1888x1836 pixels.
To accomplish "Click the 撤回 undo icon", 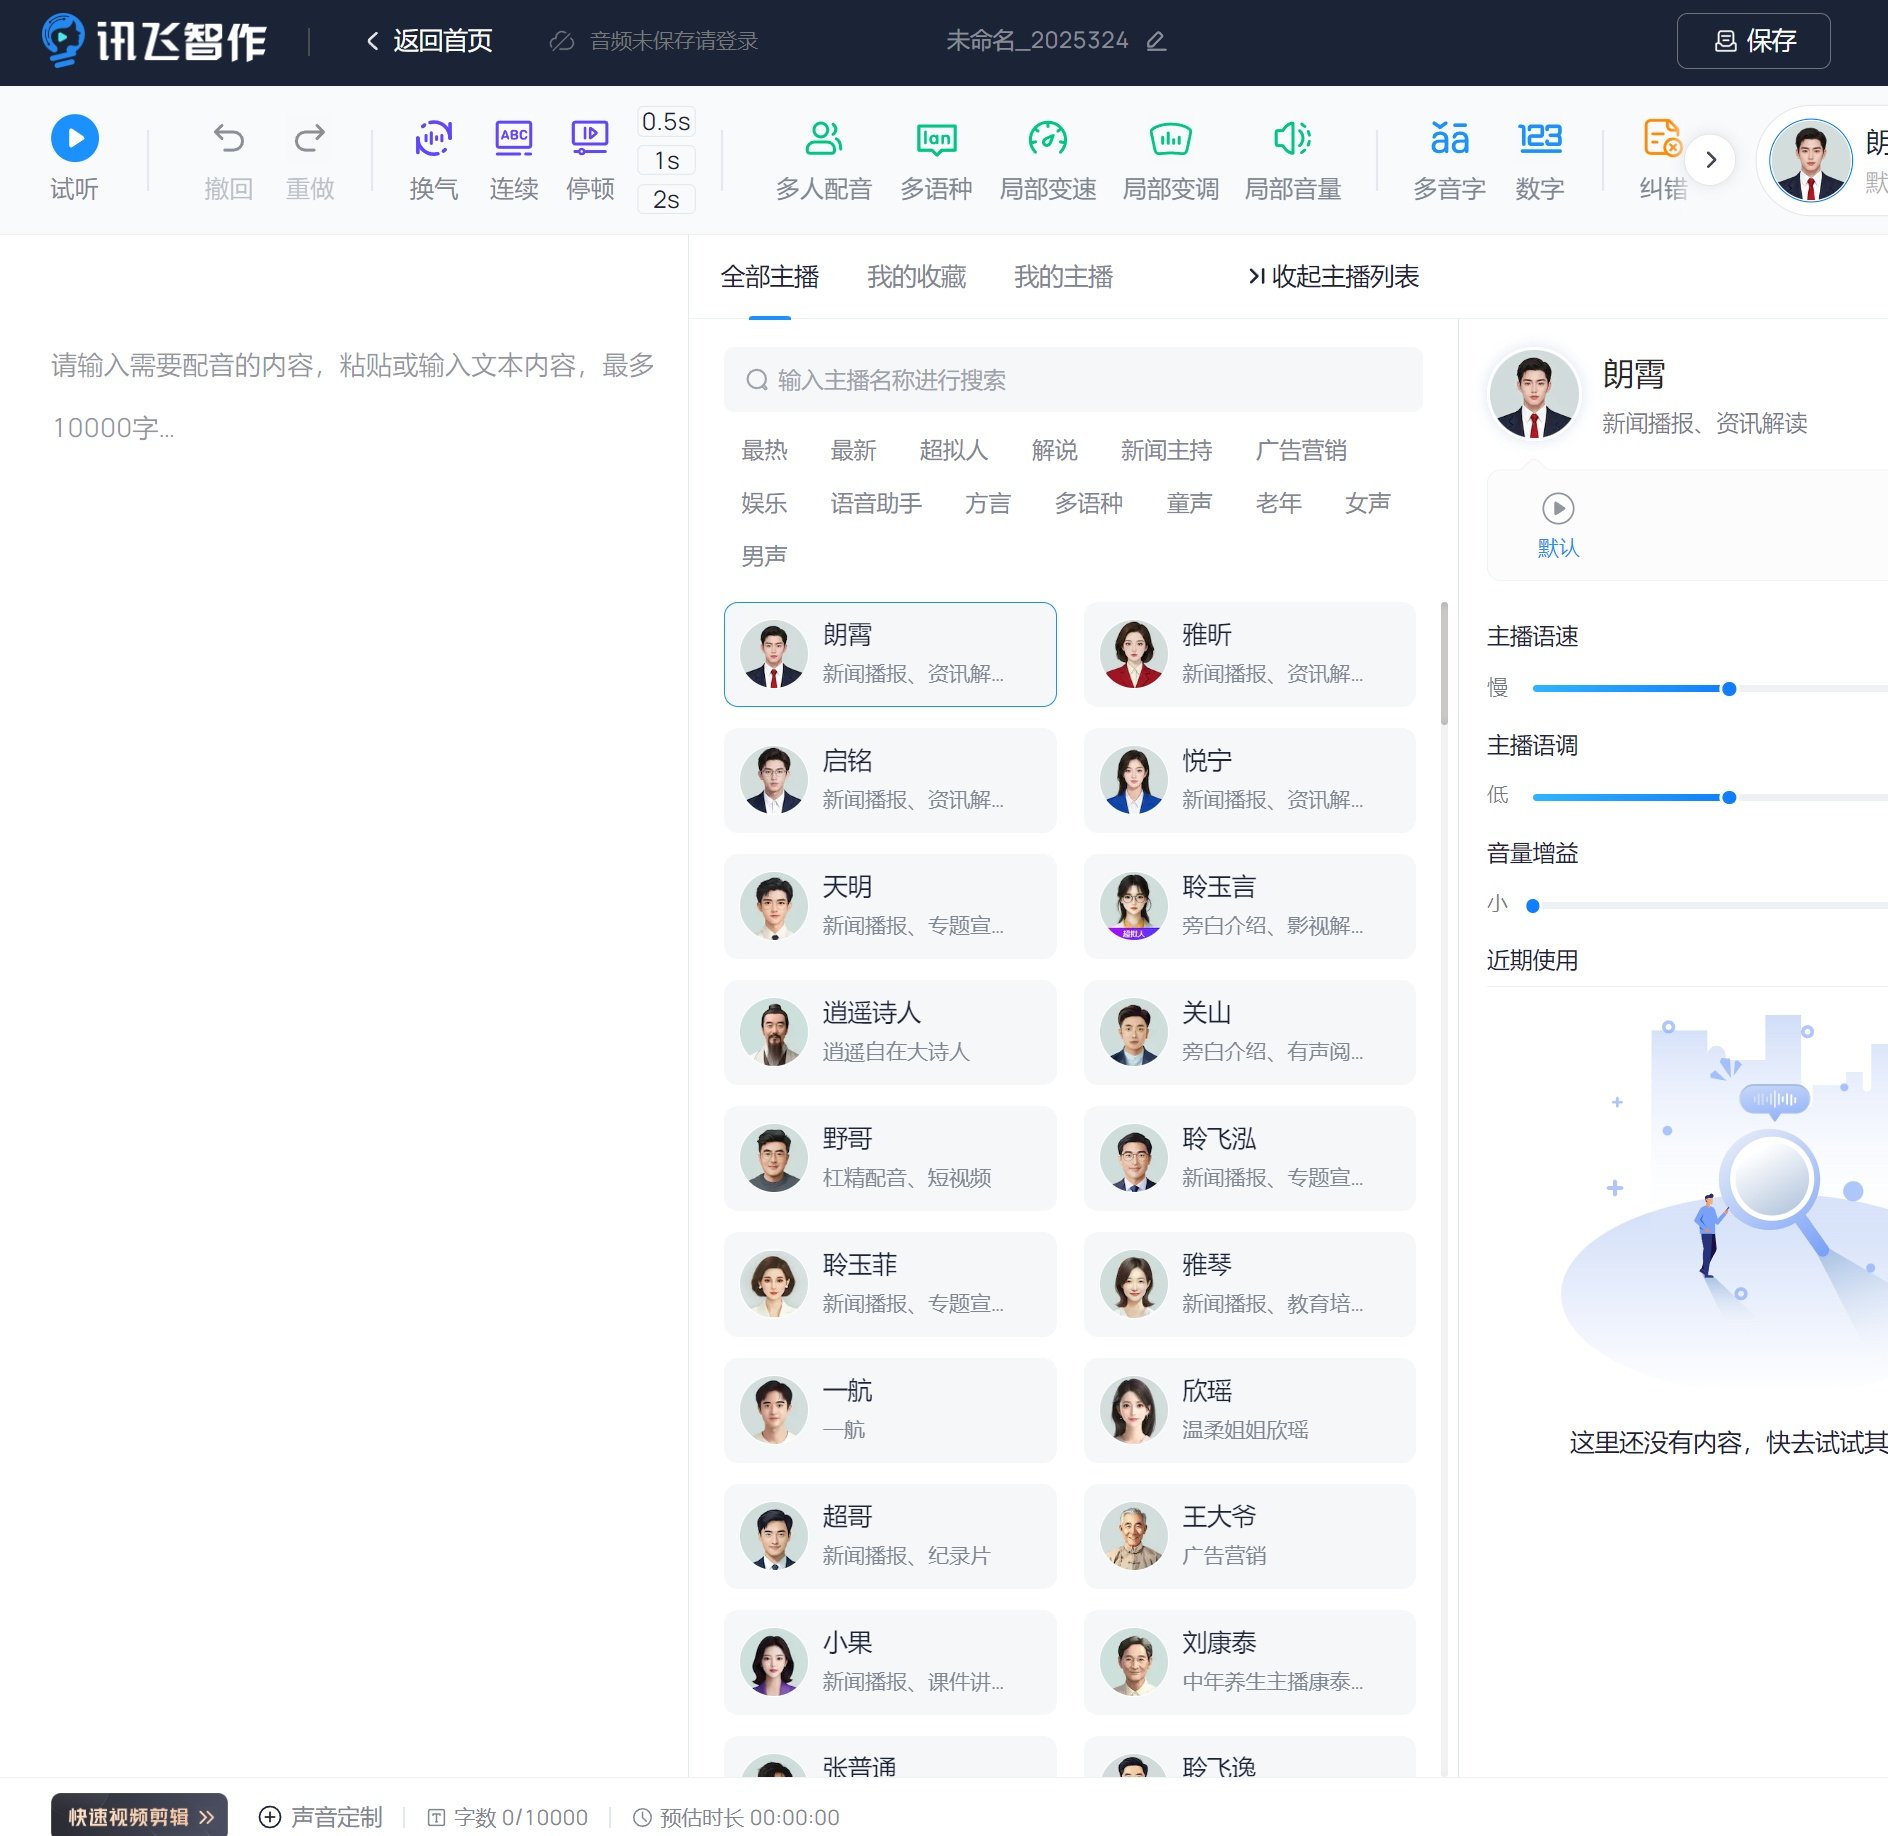I will tap(229, 139).
